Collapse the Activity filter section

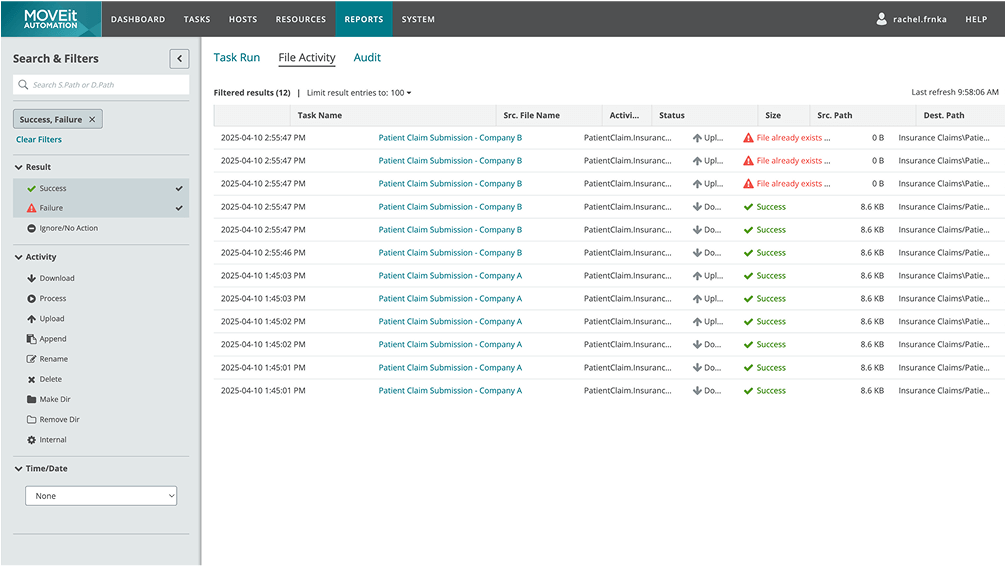point(18,257)
